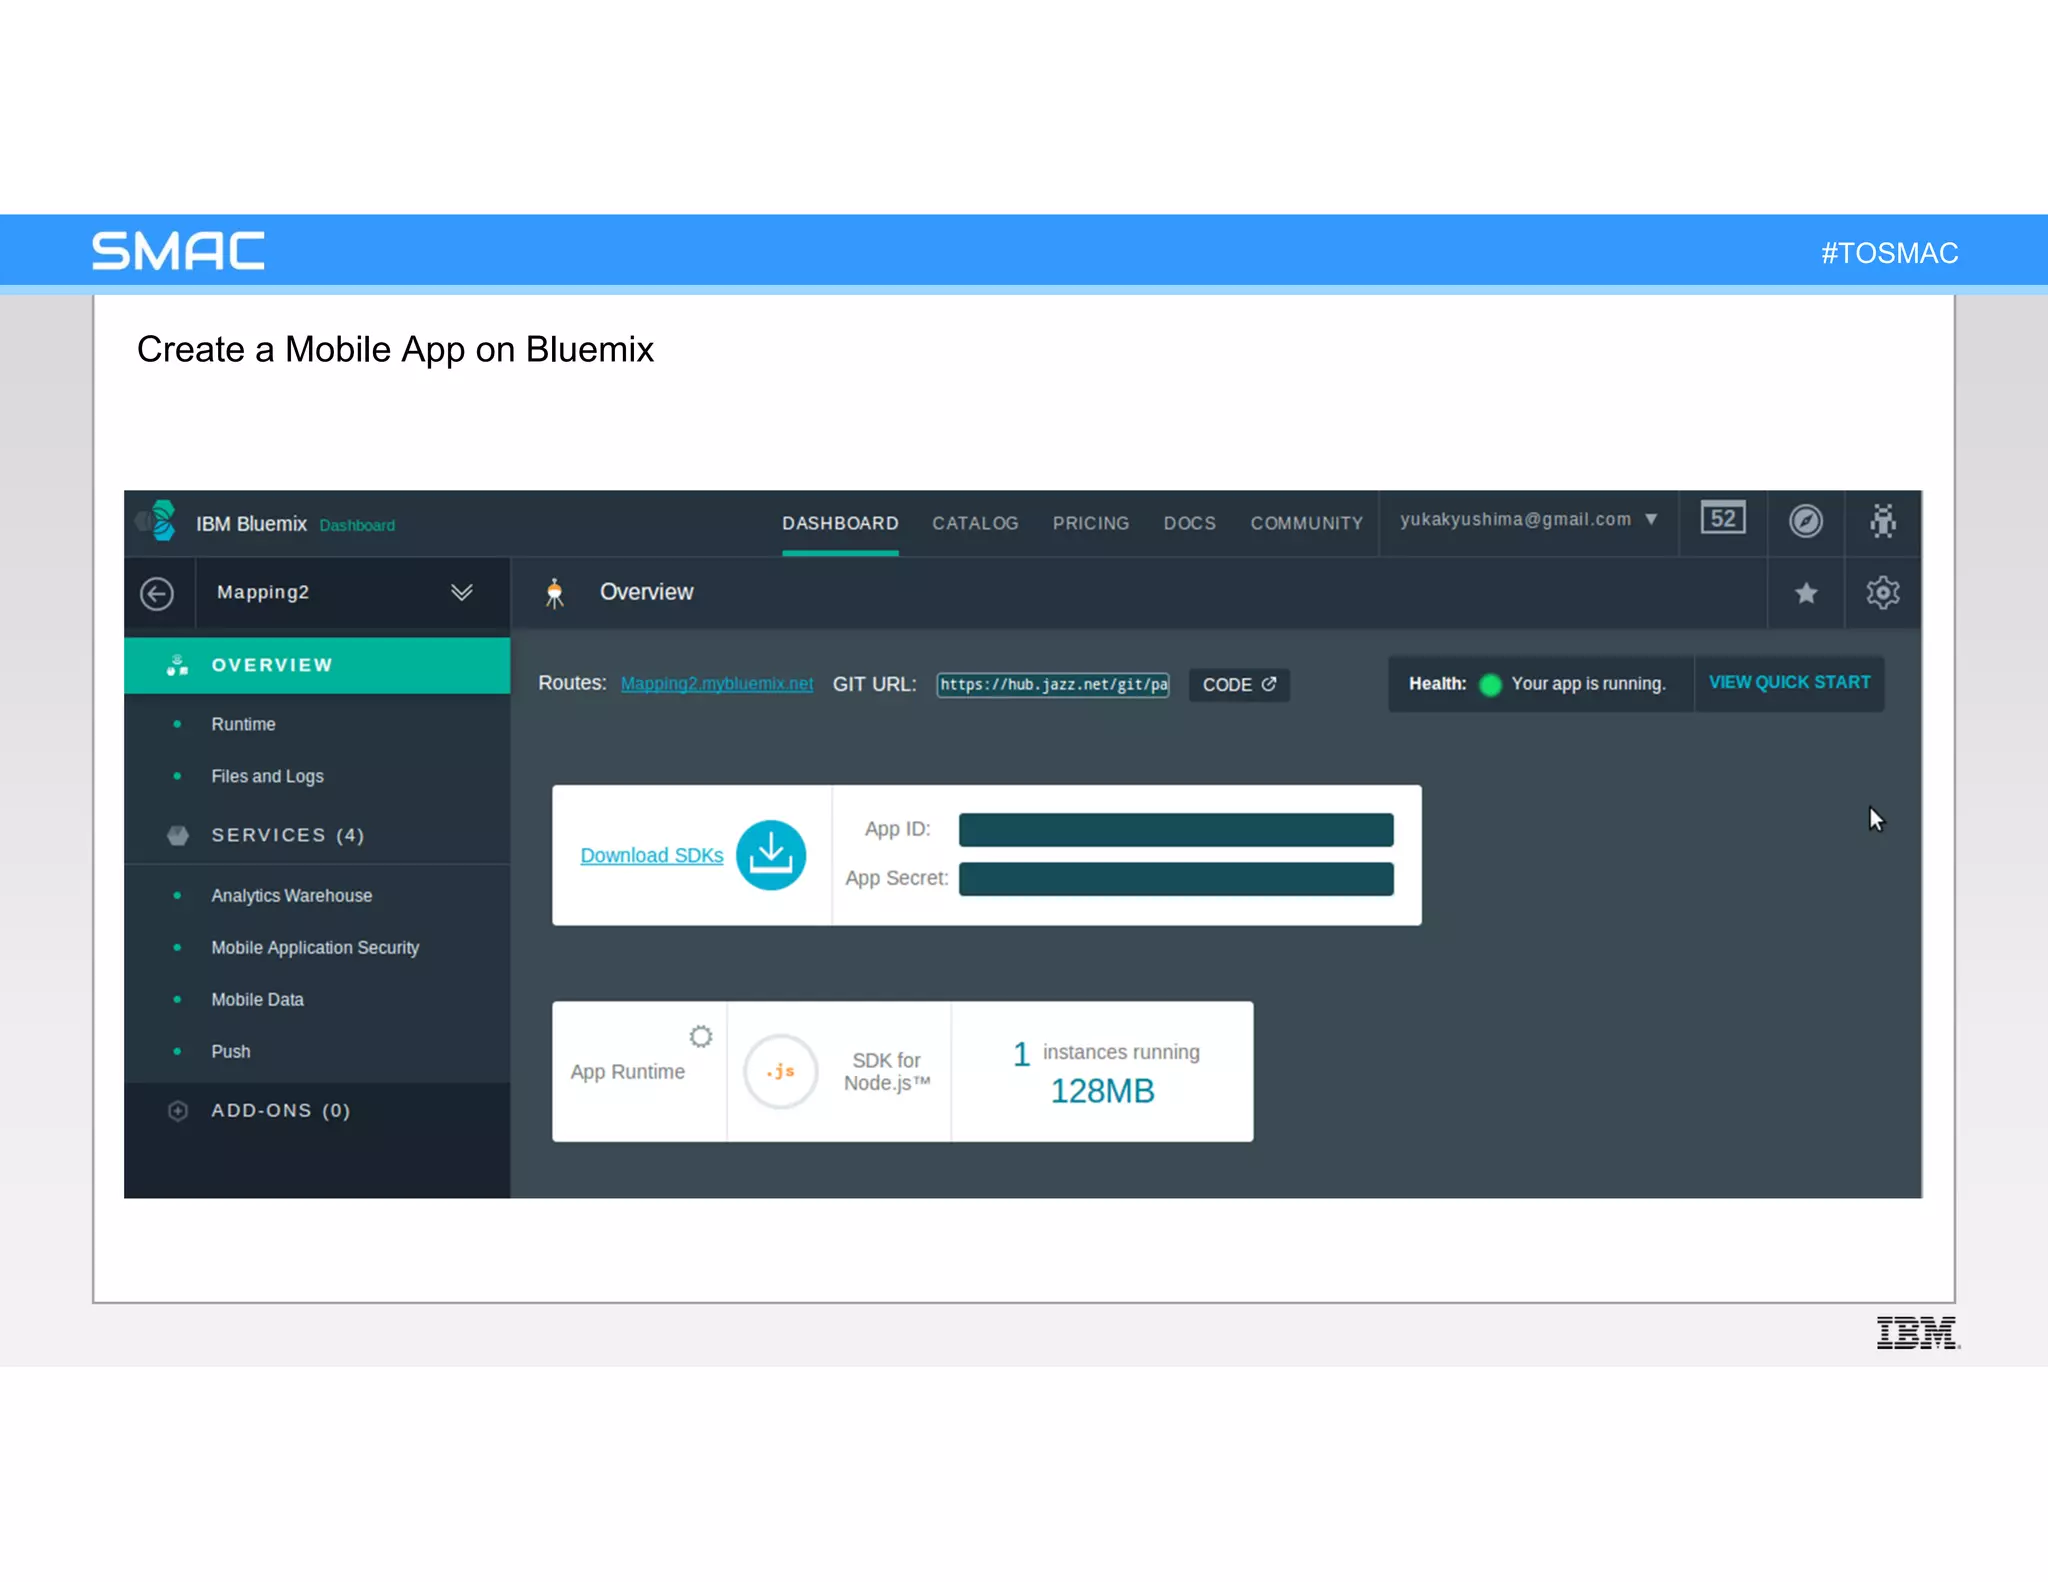The width and height of the screenshot is (2048, 1582).
Task: Click the 128MB memory value
Action: pyautogui.click(x=1102, y=1091)
